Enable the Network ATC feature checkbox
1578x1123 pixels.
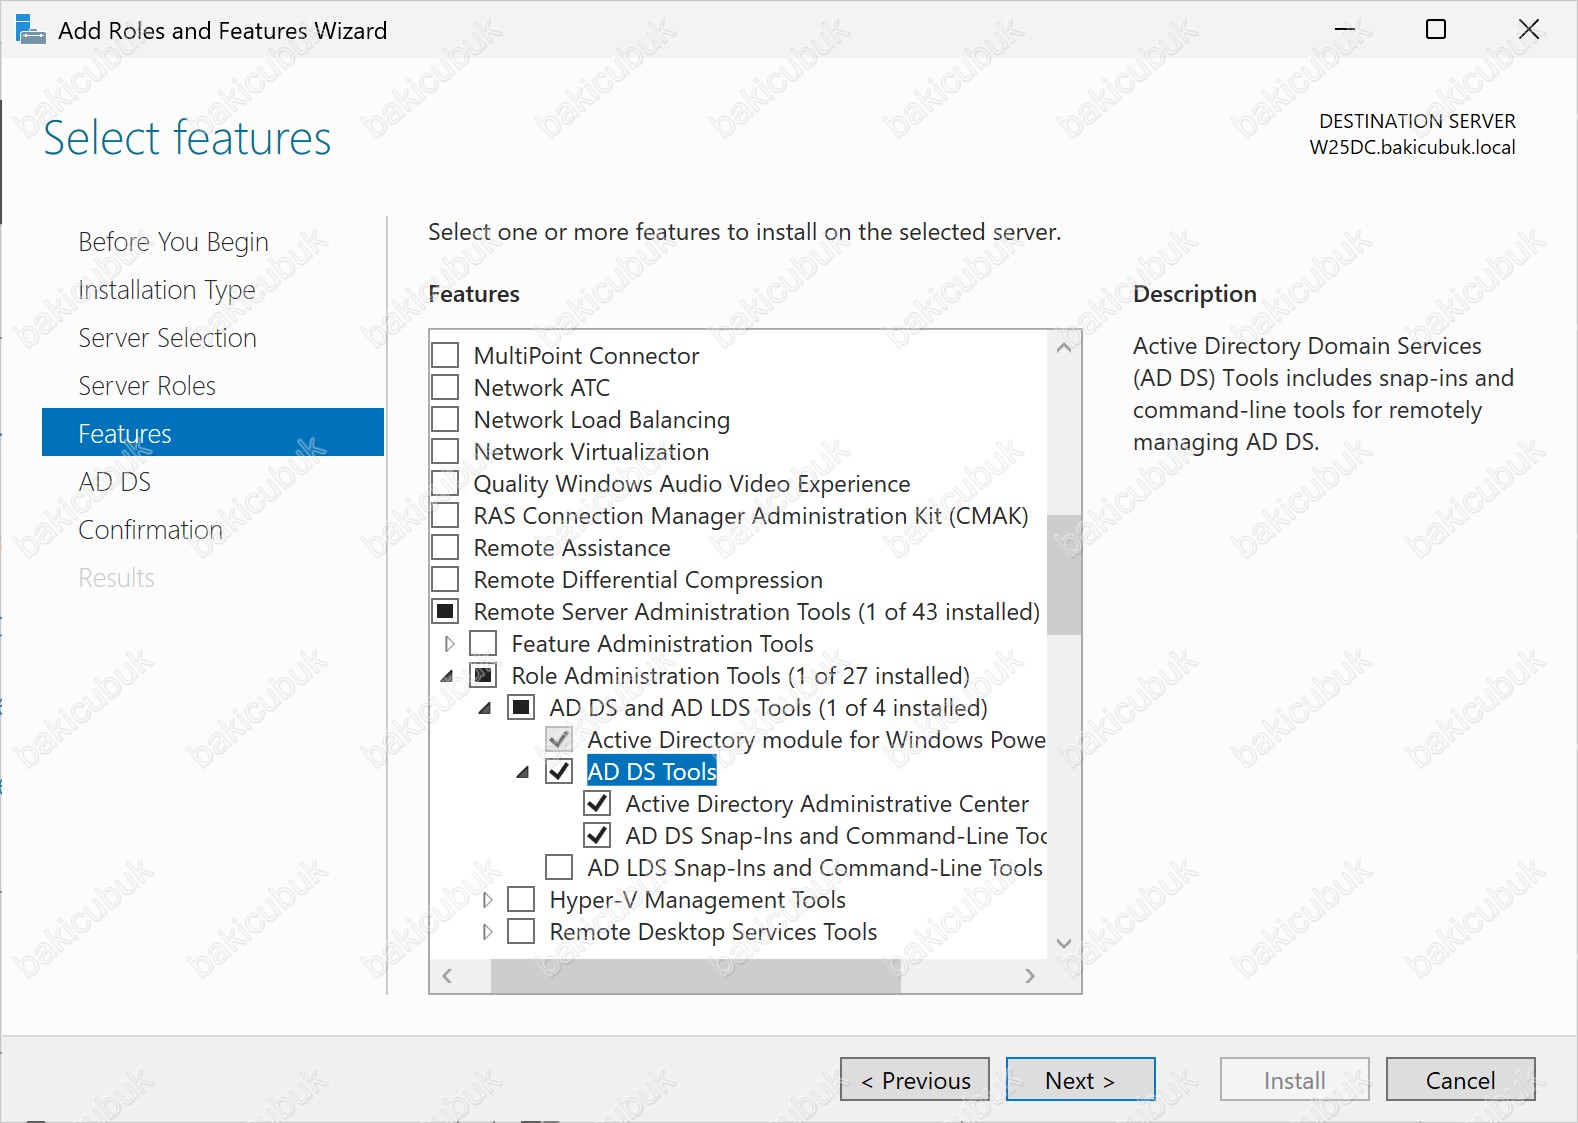click(x=445, y=387)
